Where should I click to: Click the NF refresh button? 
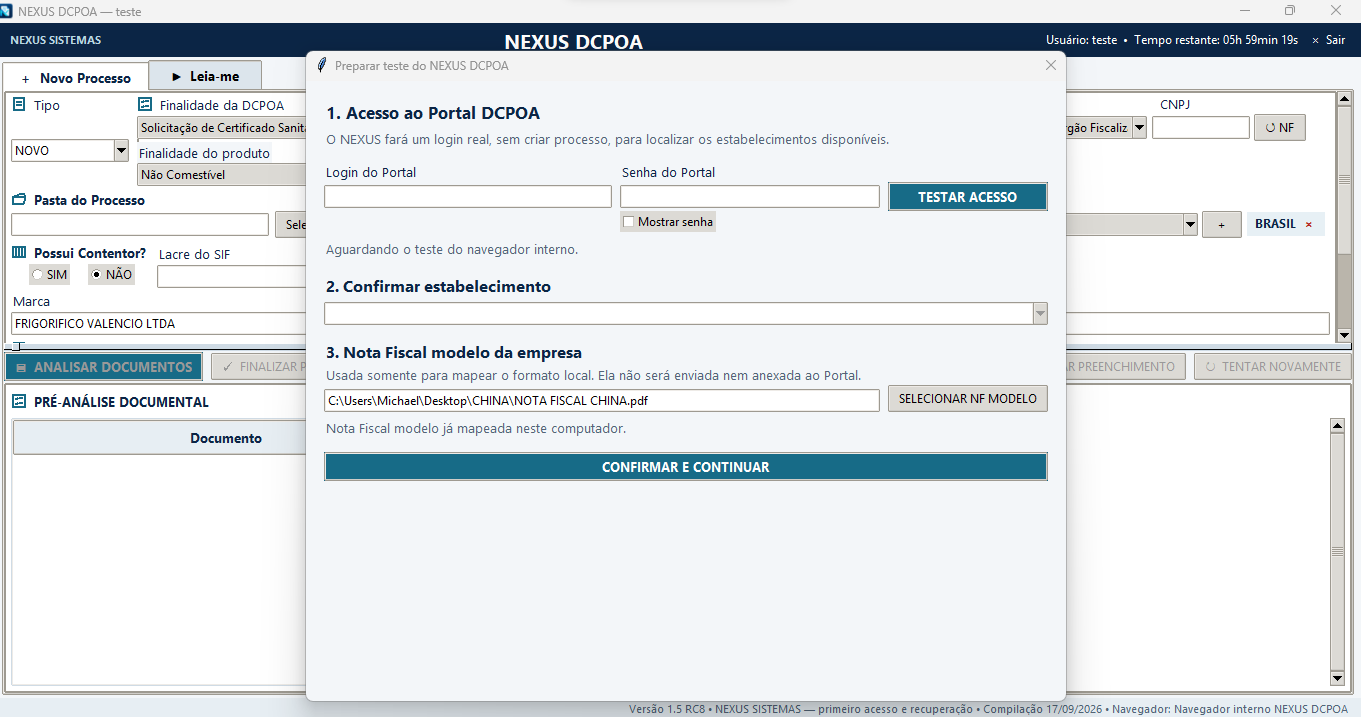coord(1280,128)
